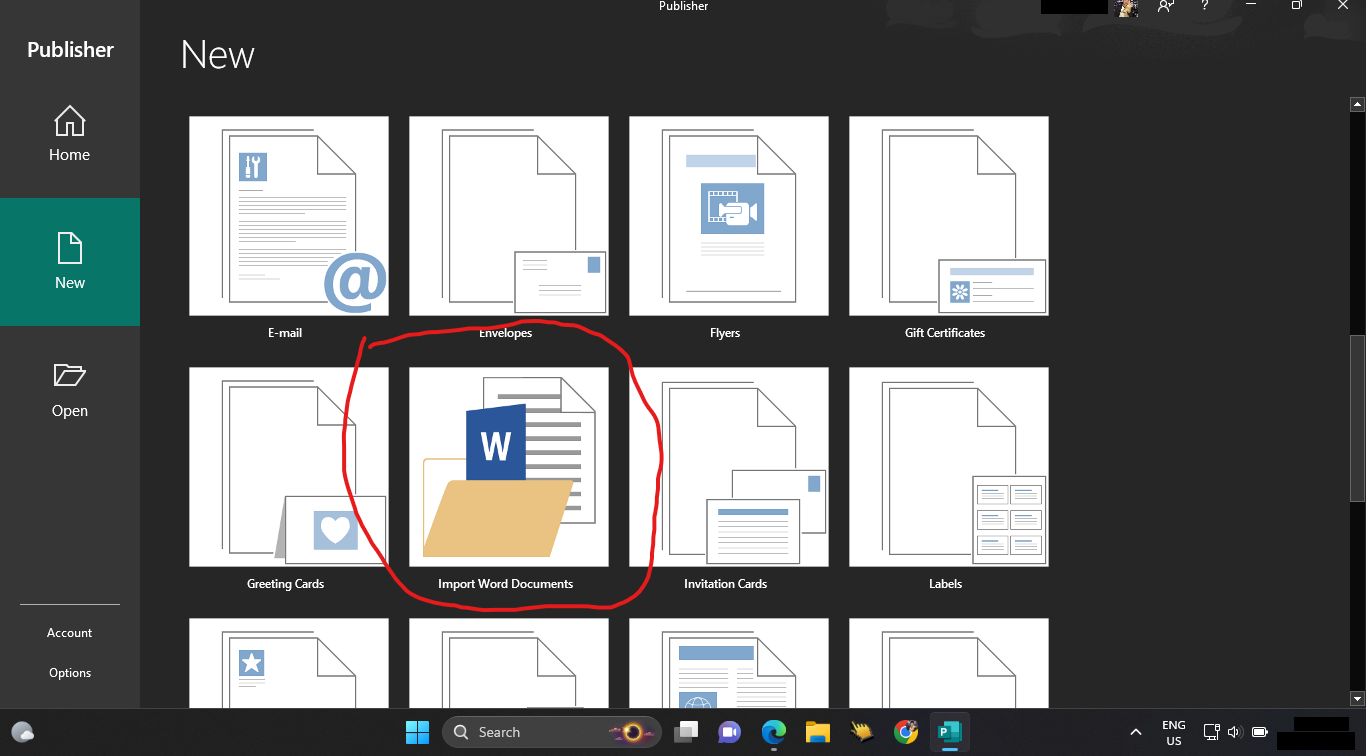This screenshot has height=756, width=1366.
Task: Show hidden system tray icons
Action: tap(1135, 732)
